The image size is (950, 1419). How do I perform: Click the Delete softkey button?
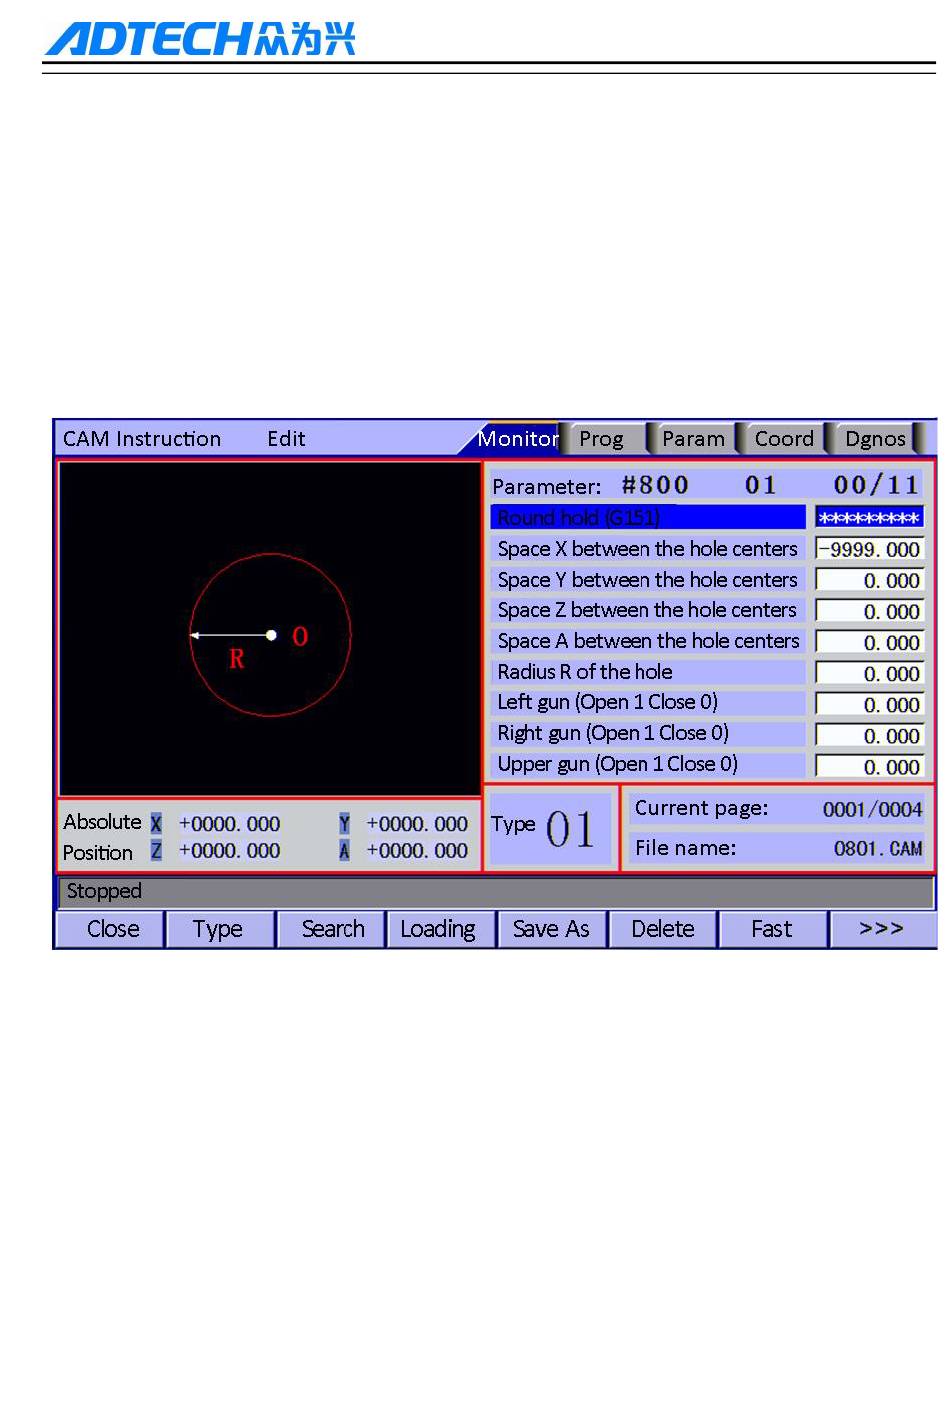point(663,929)
